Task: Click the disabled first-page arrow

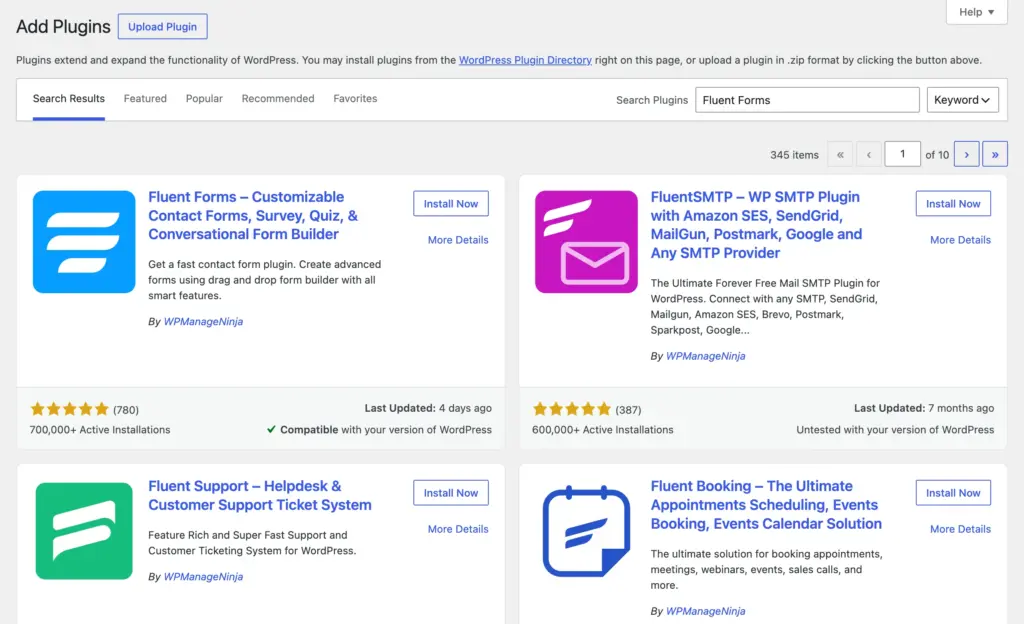Action: 840,155
